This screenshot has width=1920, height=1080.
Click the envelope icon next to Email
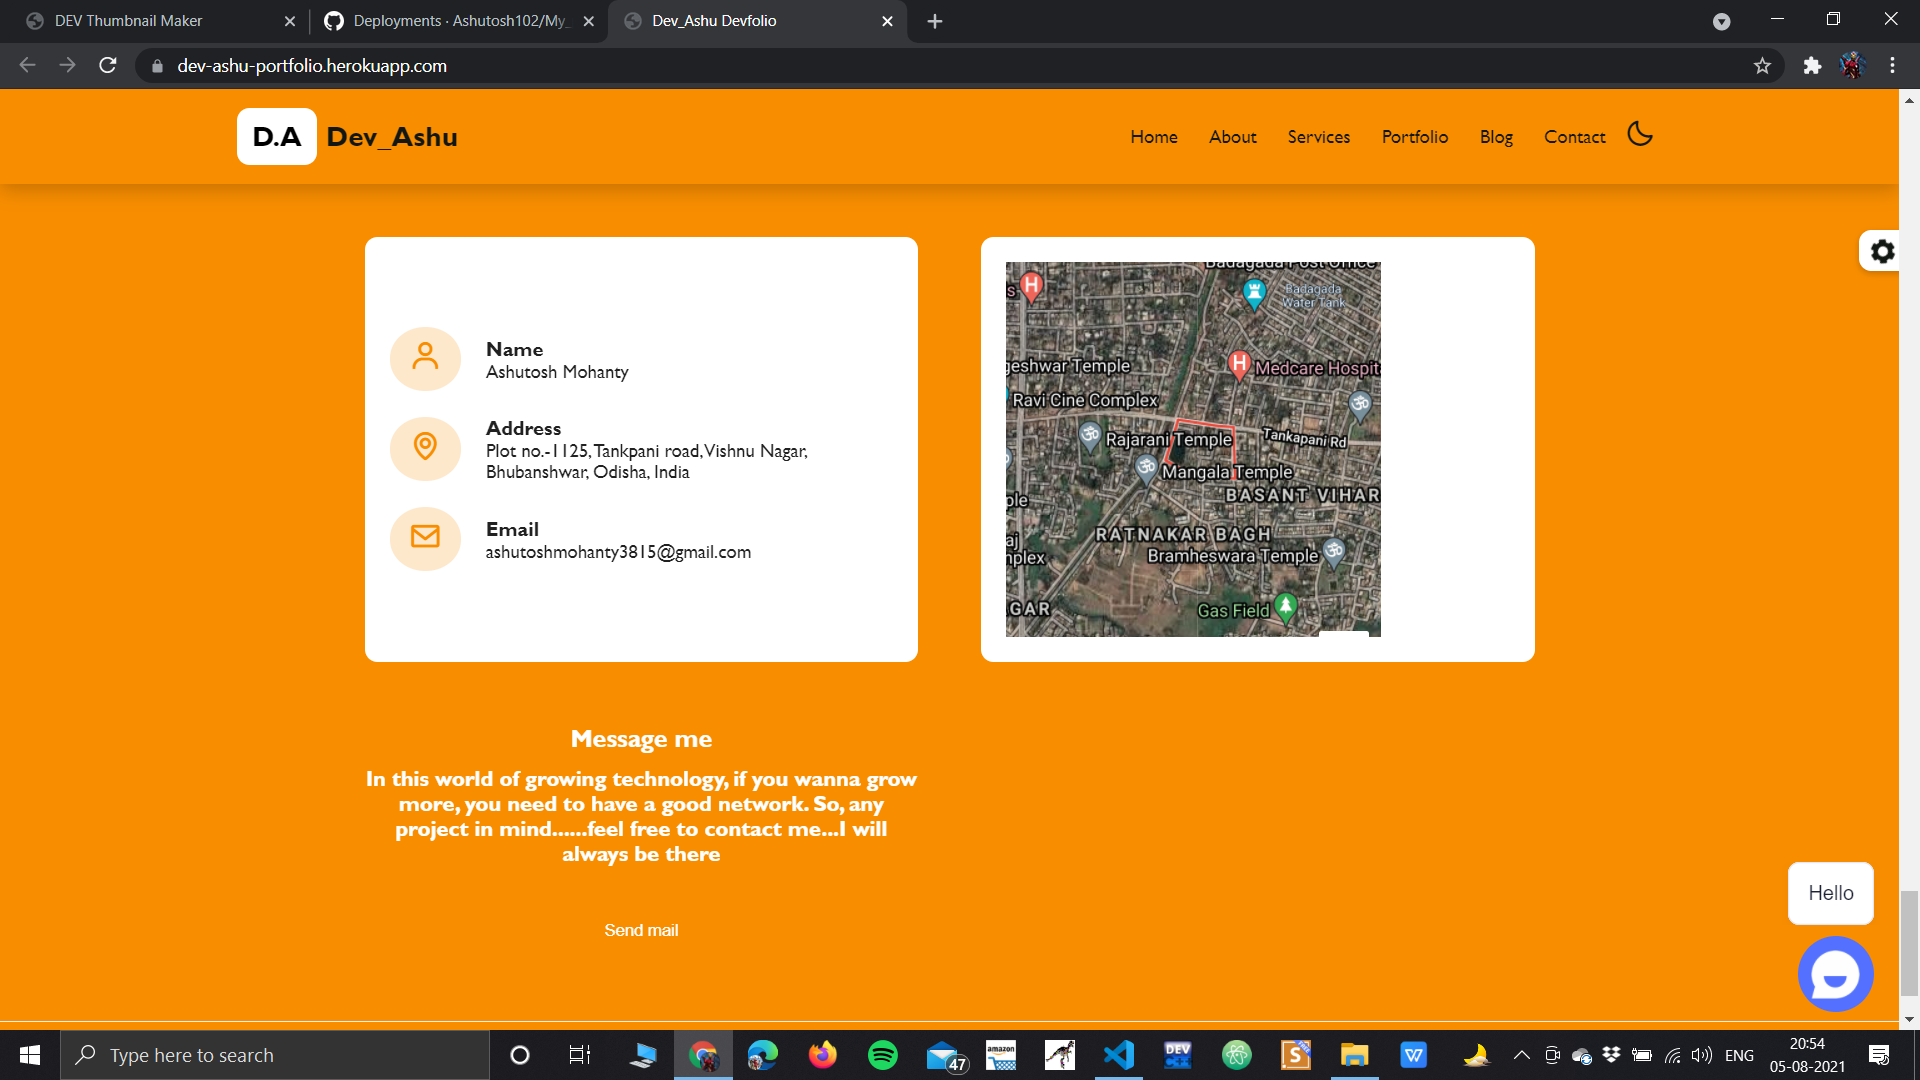pos(425,538)
